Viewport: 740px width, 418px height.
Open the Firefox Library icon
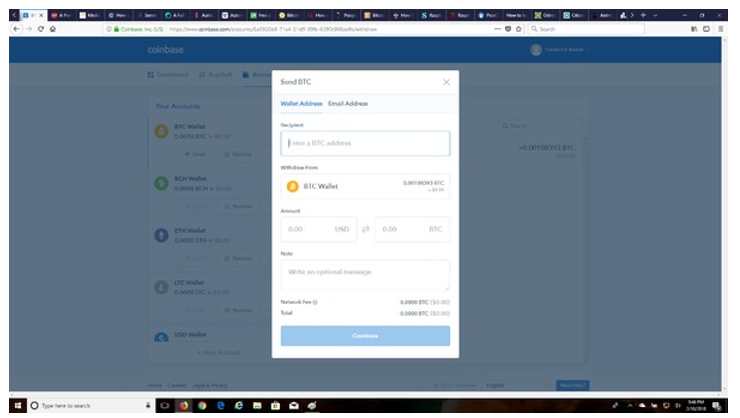pos(694,29)
